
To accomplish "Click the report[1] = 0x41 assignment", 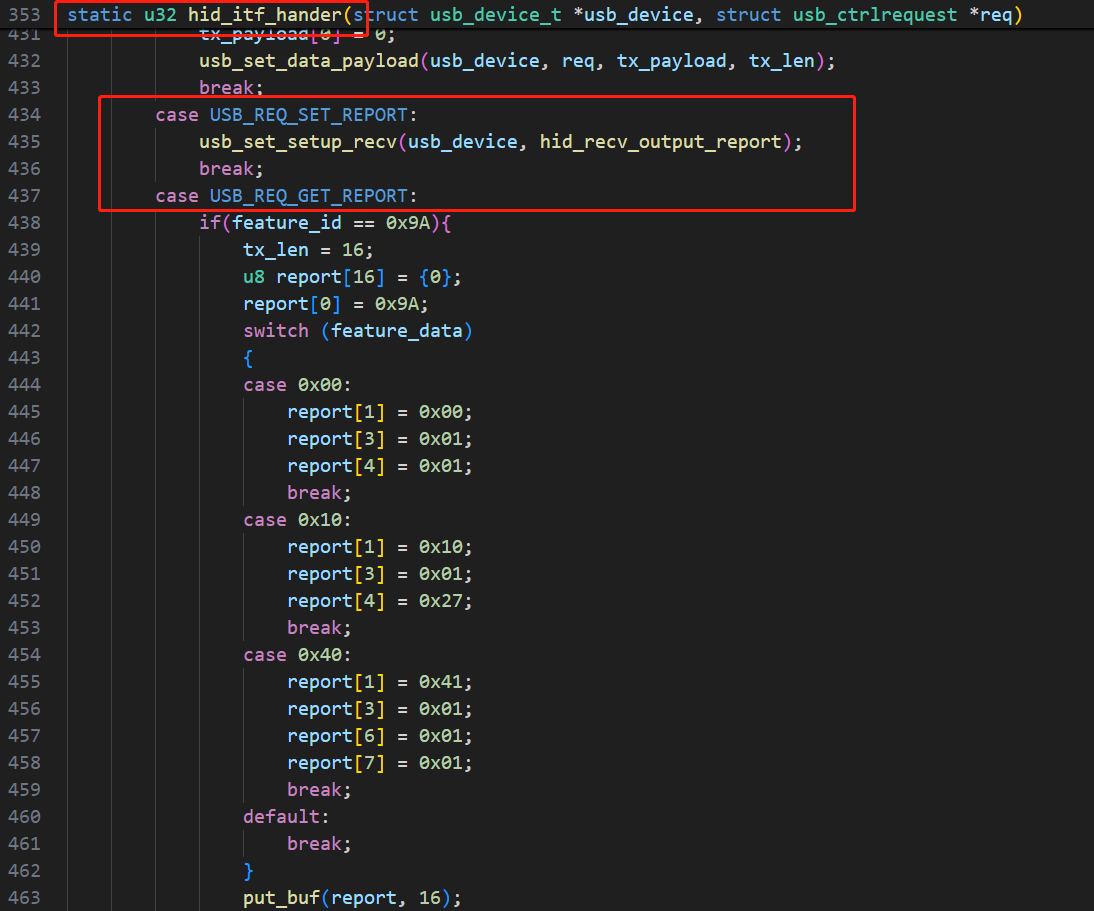I will click(x=380, y=682).
